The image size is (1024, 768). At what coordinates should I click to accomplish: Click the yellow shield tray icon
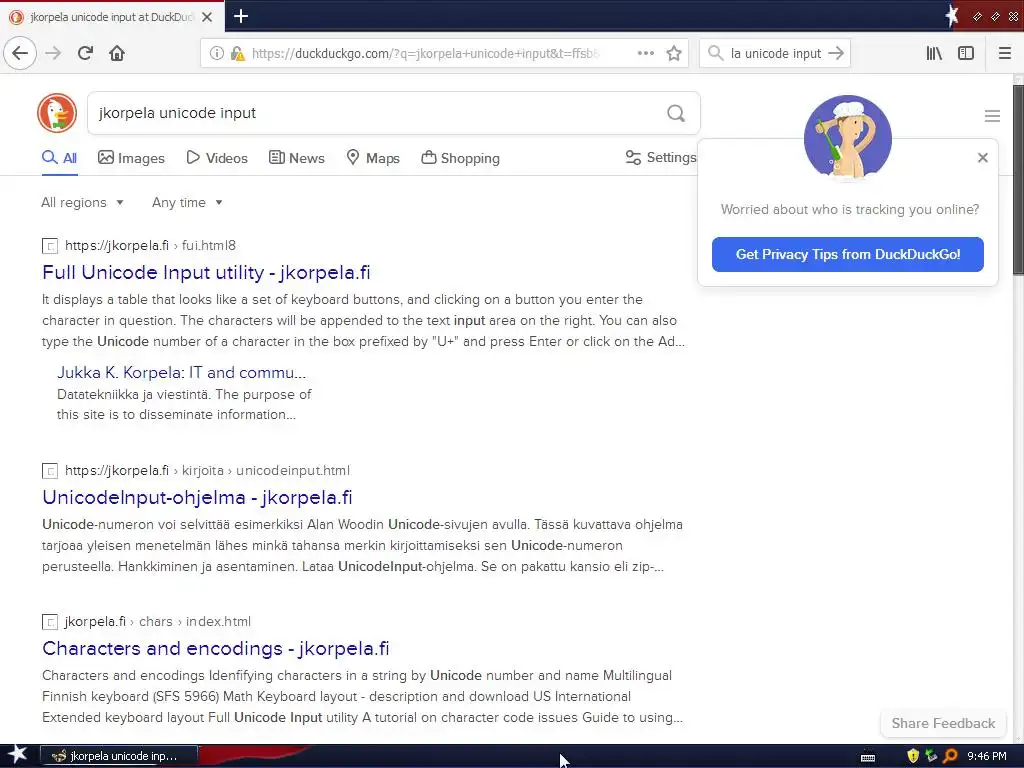(913, 756)
